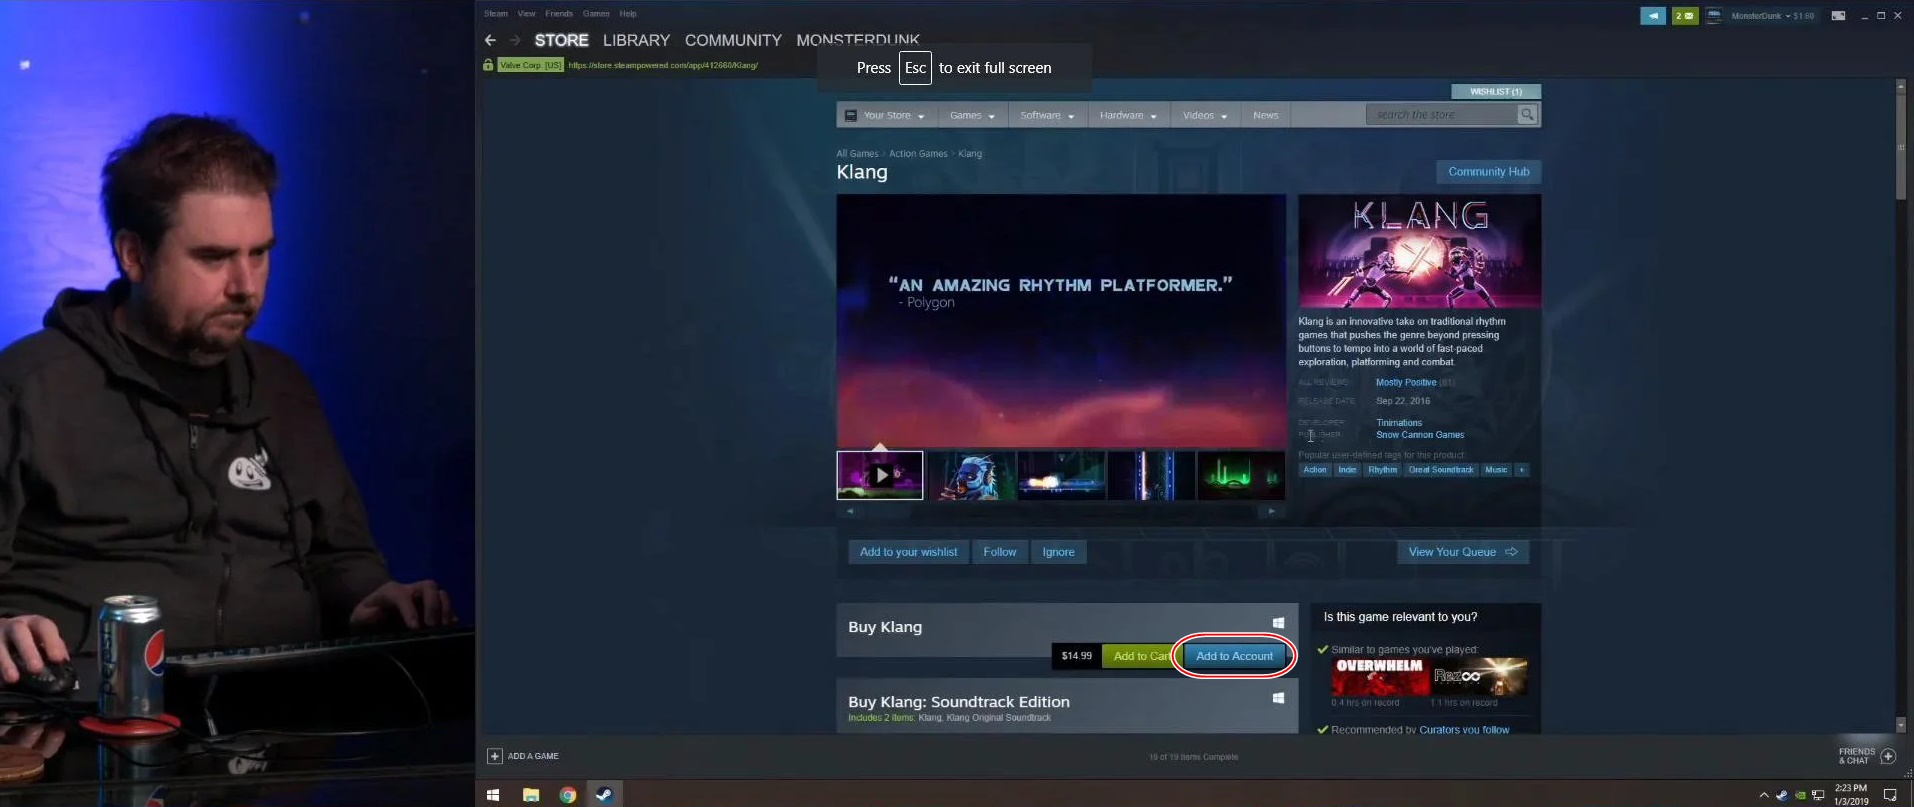Open the Steam announcements megaphone icon

[1653, 16]
